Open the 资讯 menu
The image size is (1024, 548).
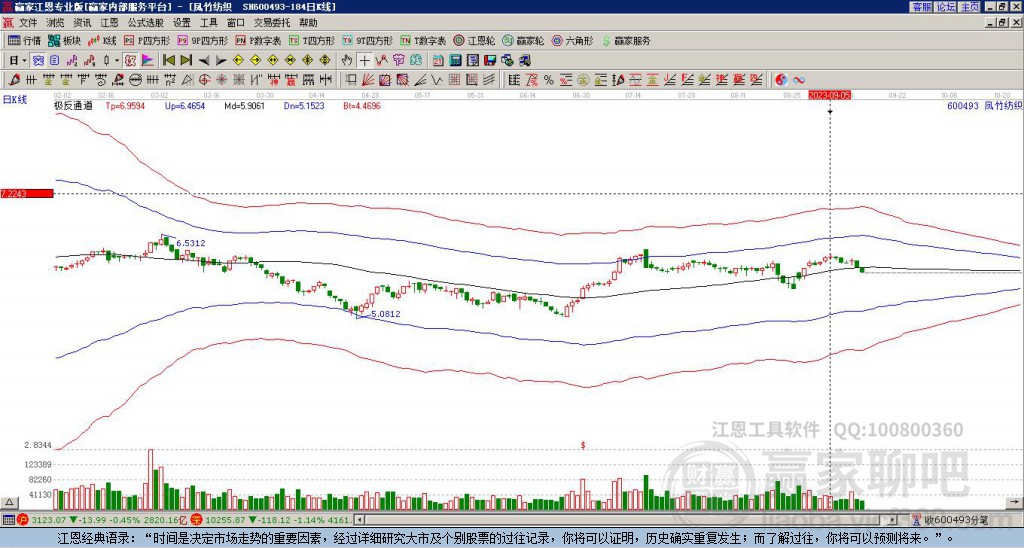pos(82,23)
